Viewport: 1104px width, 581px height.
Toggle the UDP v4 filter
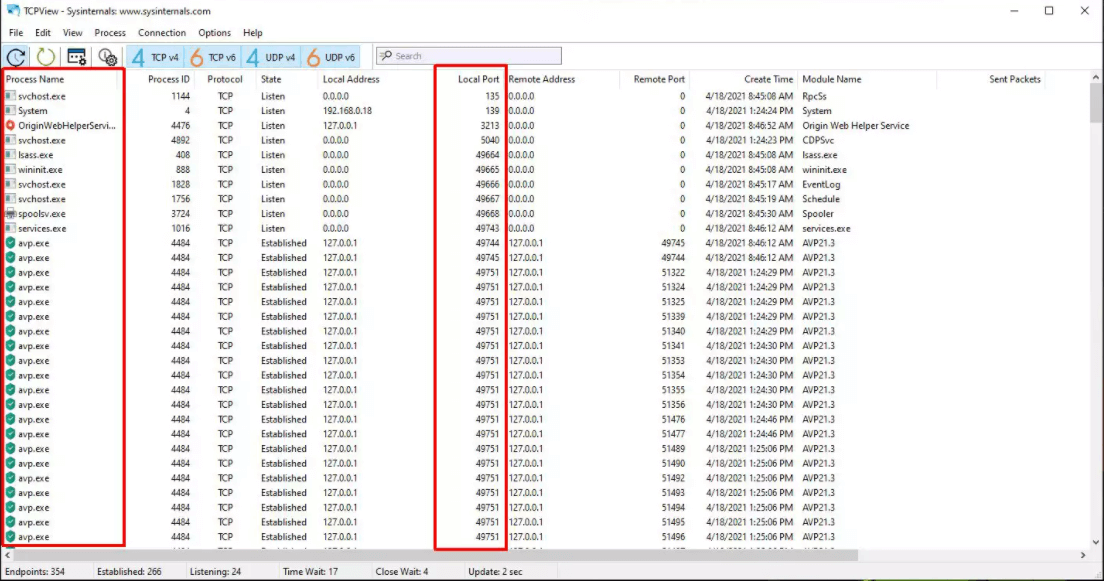coord(271,57)
